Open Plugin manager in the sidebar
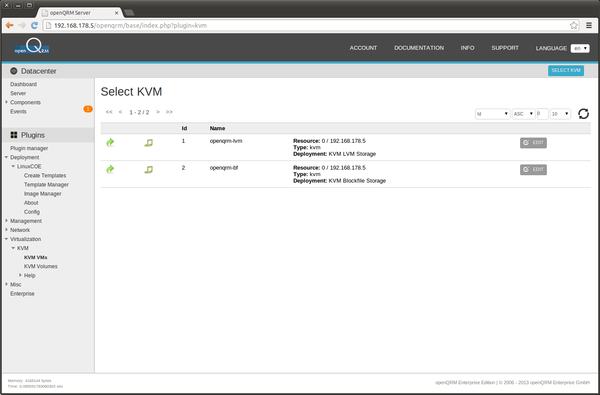 29,148
